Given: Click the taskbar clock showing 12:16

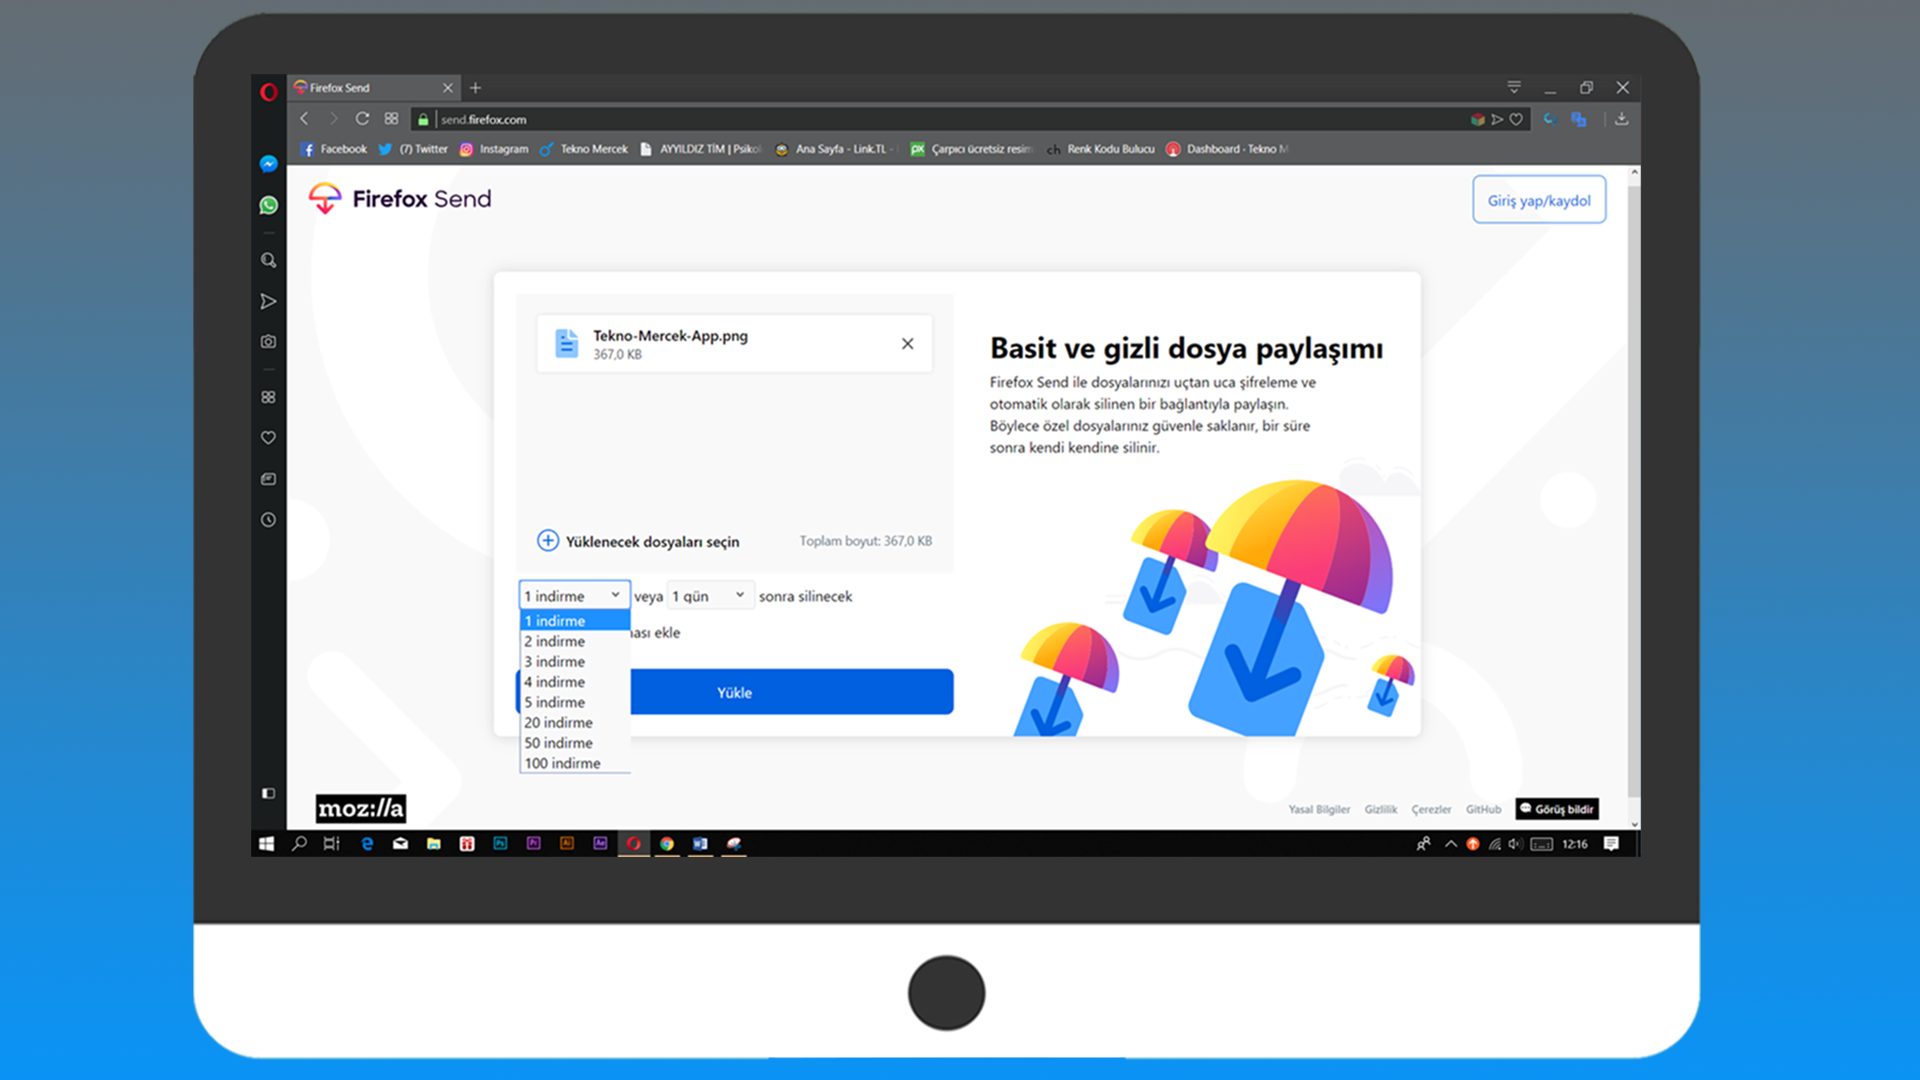Looking at the screenshot, I should click(1575, 844).
